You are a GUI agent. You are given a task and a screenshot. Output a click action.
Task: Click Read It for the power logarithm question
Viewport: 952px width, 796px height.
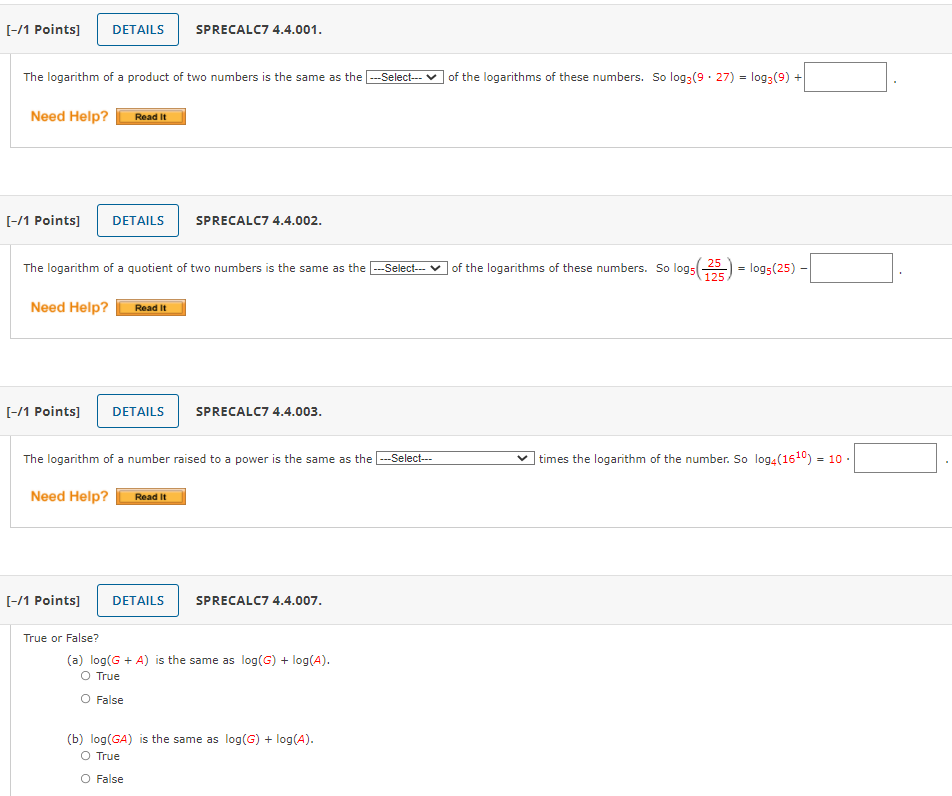(151, 497)
